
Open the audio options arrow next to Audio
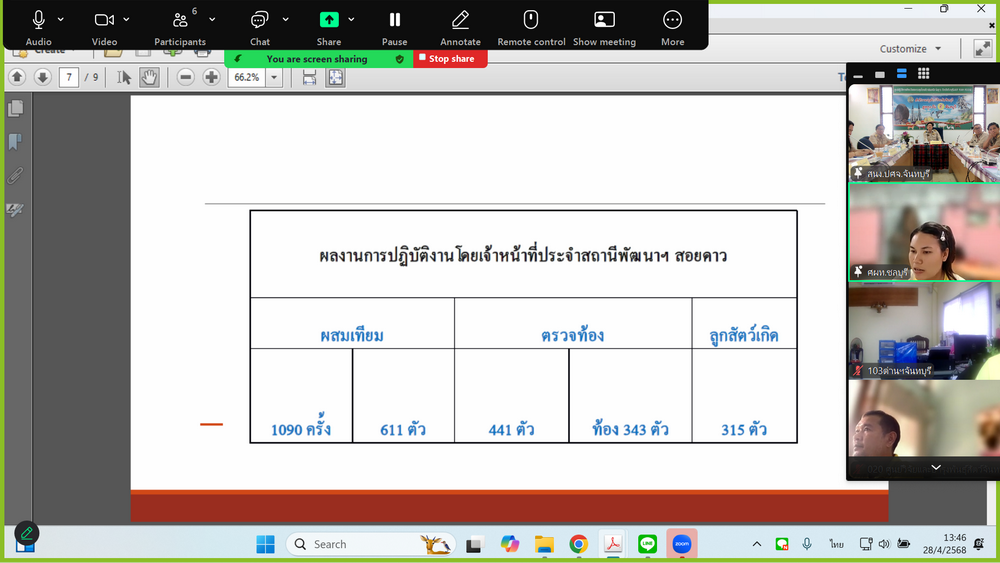coord(61,20)
